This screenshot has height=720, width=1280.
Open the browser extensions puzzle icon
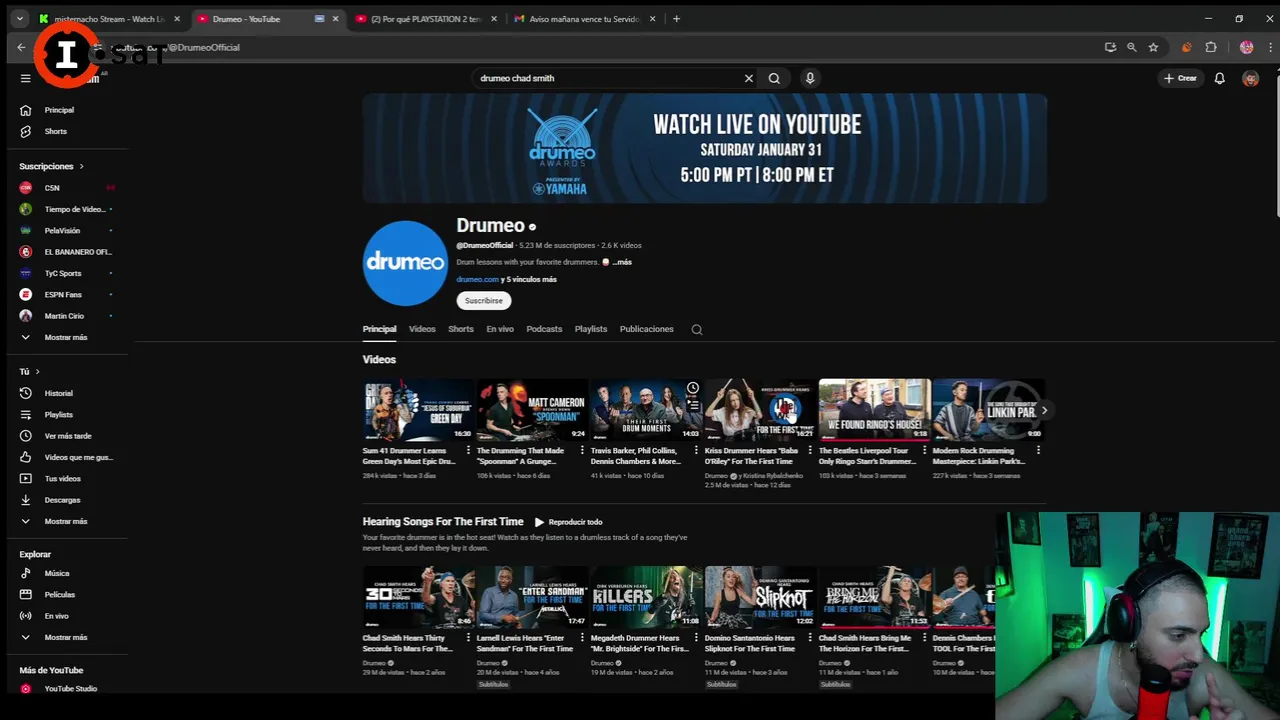tap(1211, 47)
